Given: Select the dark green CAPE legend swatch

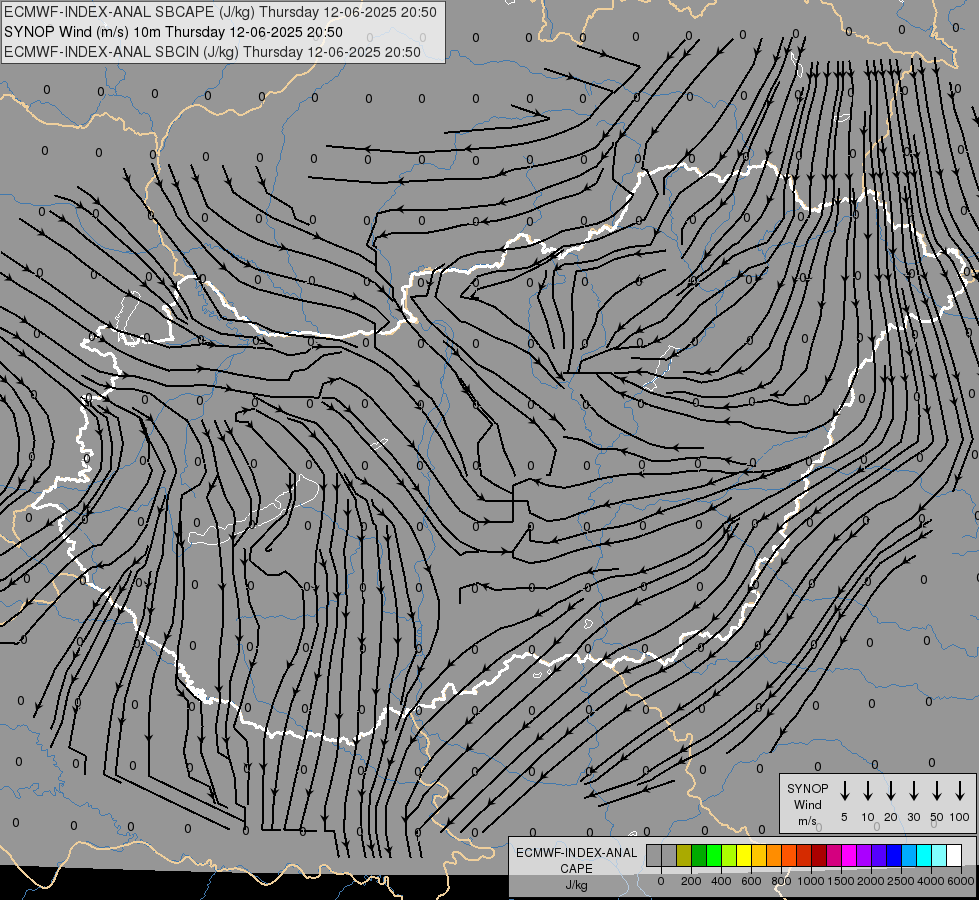Looking at the screenshot, I should 699,855.
